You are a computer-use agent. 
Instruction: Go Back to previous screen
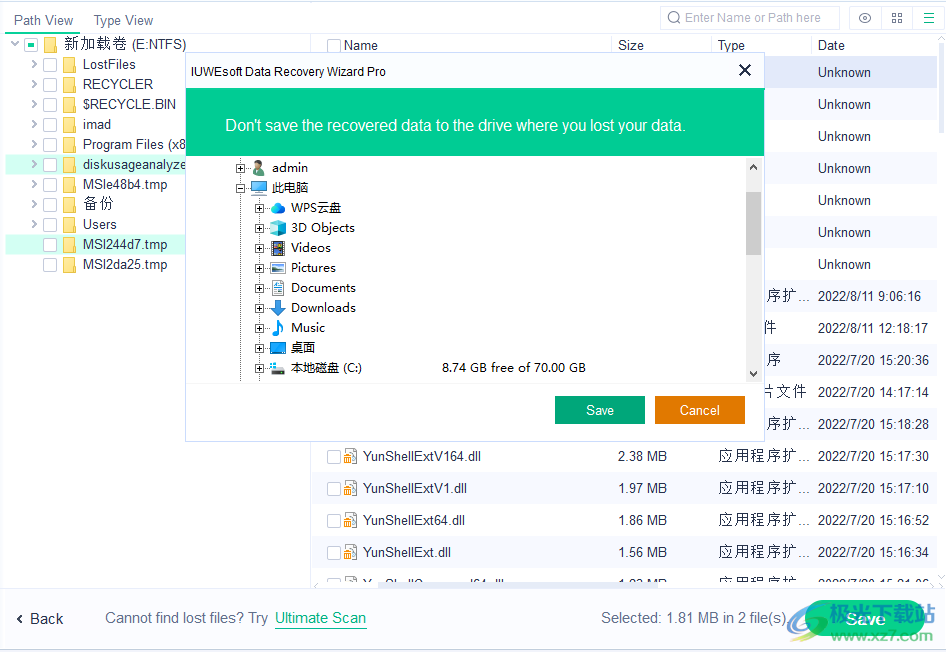click(40, 619)
